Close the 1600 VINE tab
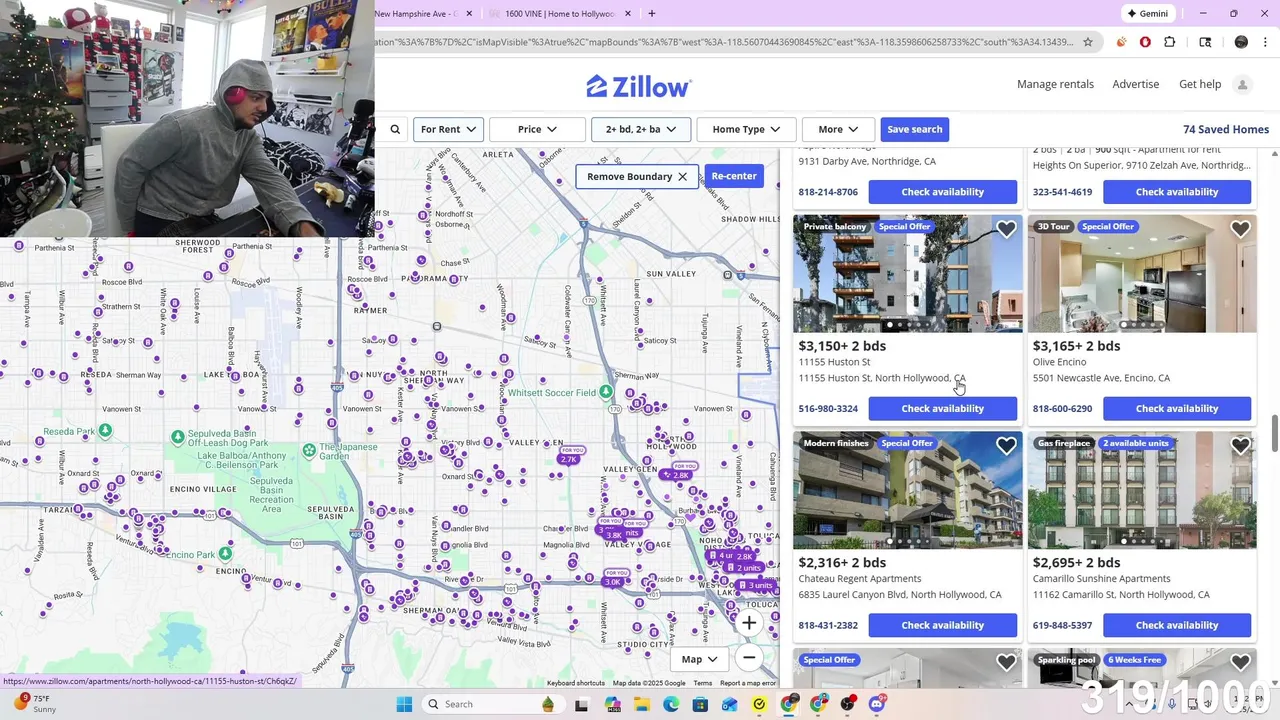The width and height of the screenshot is (1280, 720). pos(628,13)
